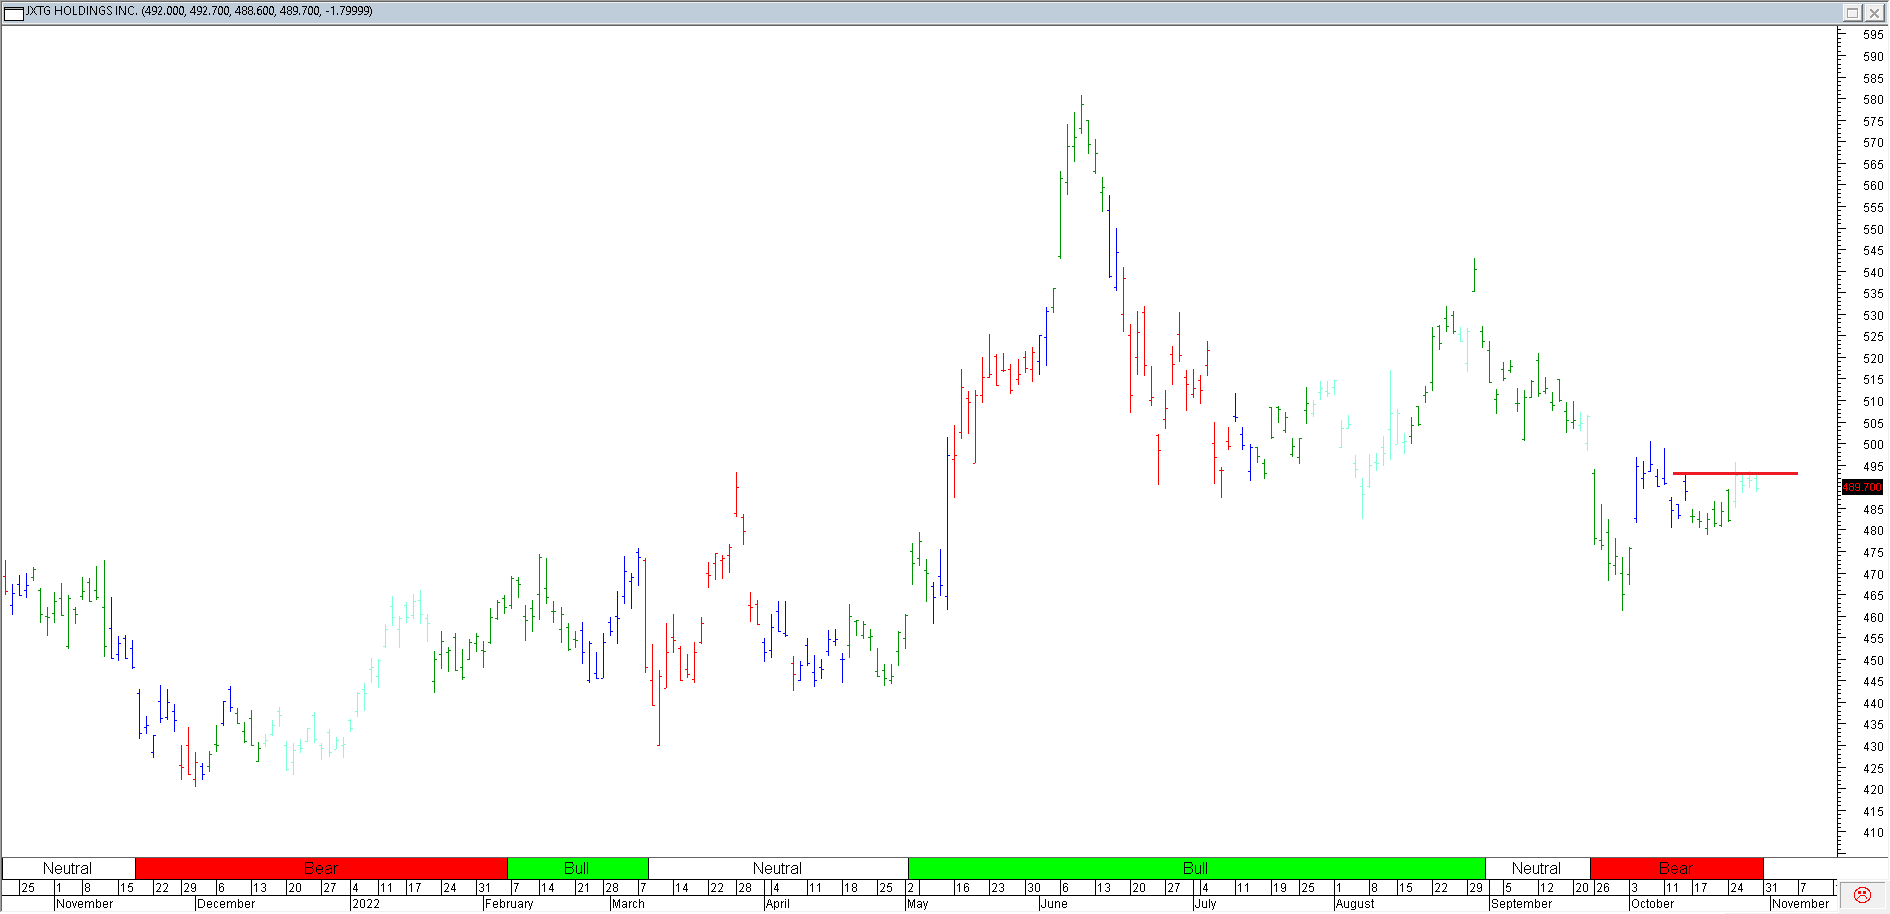This screenshot has width=1890, height=914.
Task: Click the May month label
Action: (918, 903)
